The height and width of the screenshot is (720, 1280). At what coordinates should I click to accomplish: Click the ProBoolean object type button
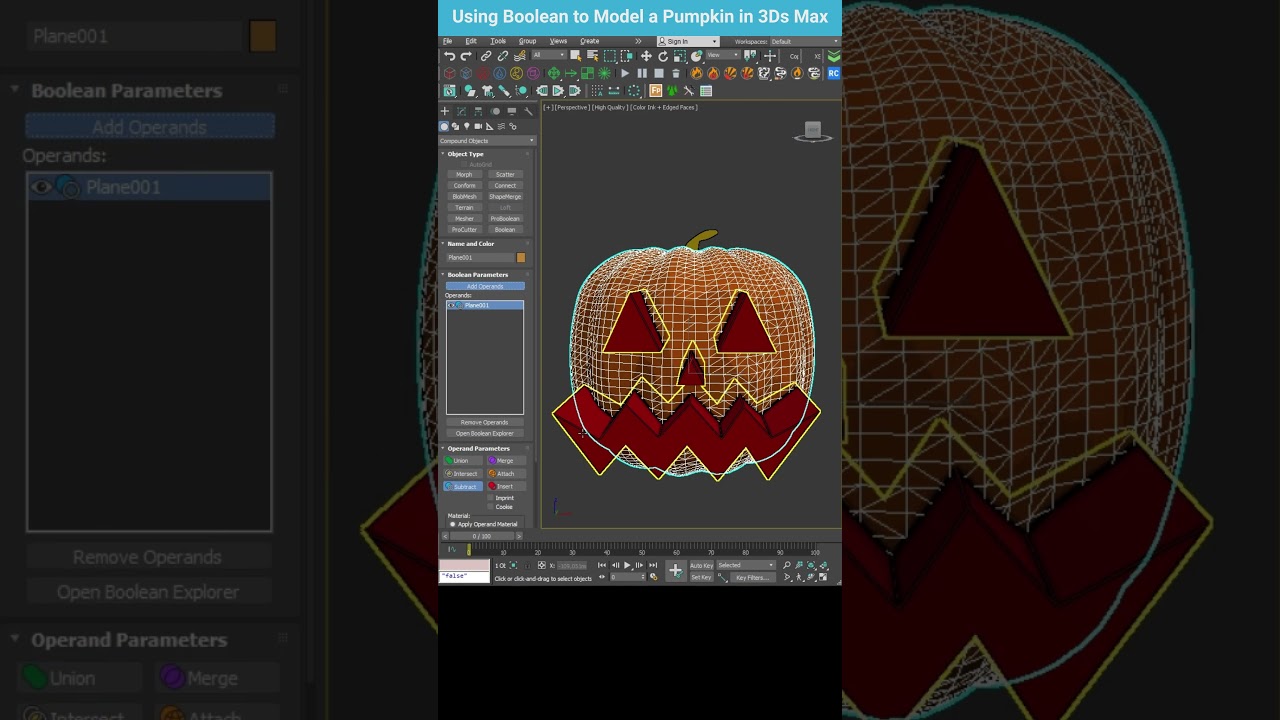pos(505,219)
